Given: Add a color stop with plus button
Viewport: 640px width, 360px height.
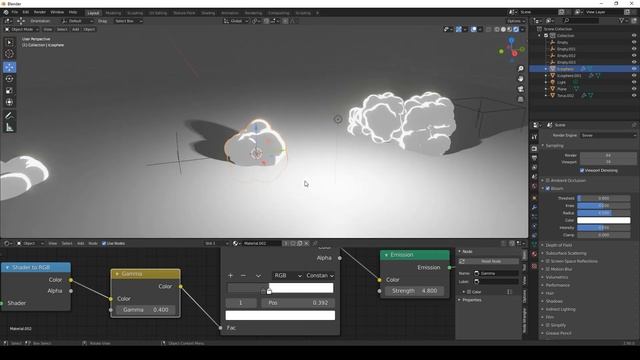Looking at the screenshot, I should (x=231, y=276).
